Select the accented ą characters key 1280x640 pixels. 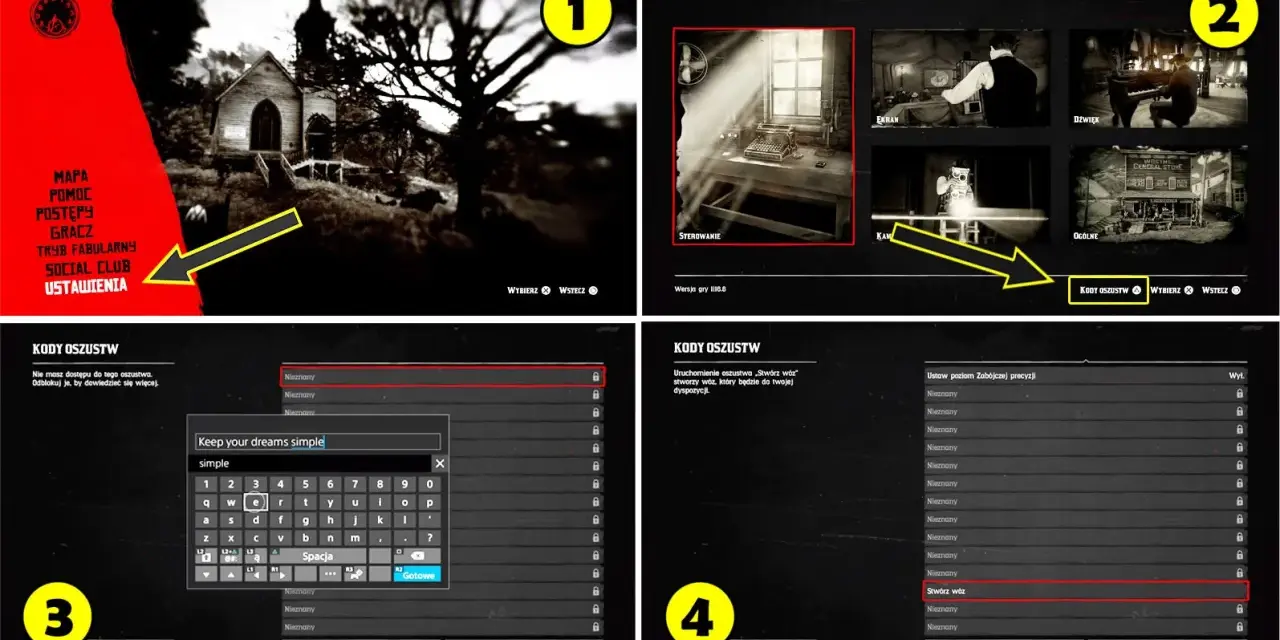[256, 556]
